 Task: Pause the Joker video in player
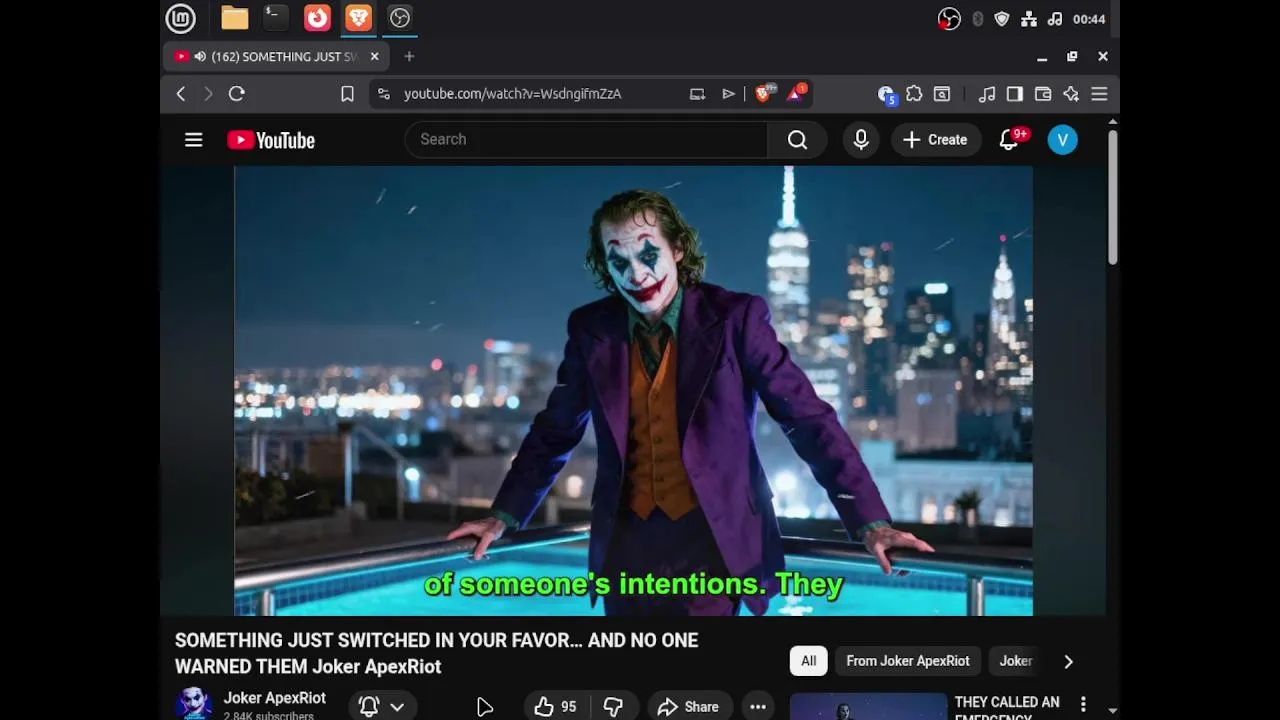tap(633, 390)
